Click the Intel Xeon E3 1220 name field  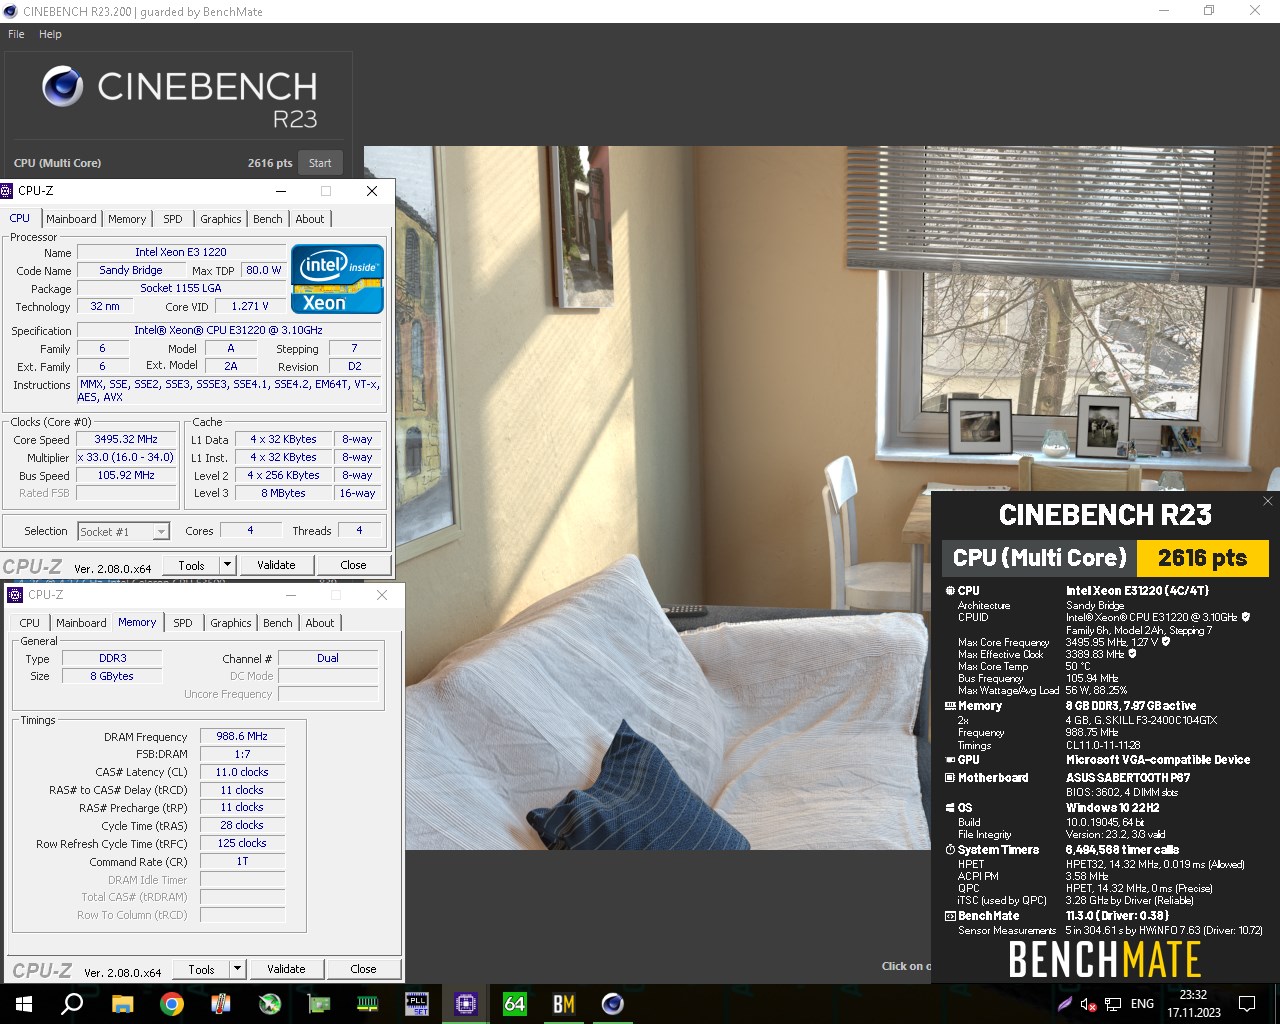point(181,252)
